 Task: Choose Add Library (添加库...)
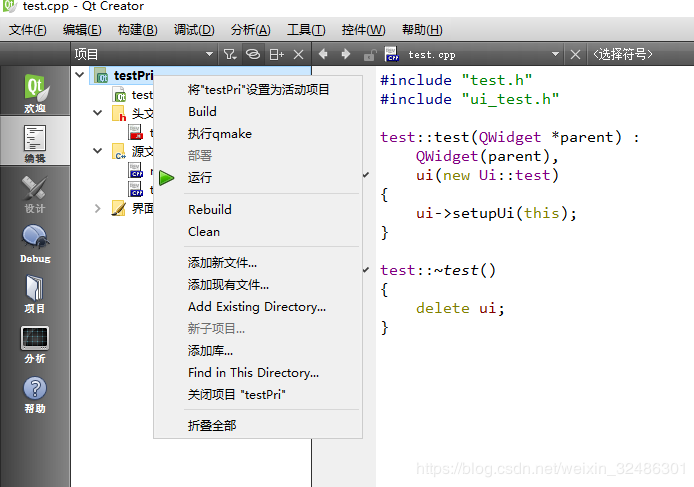pyautogui.click(x=258, y=351)
